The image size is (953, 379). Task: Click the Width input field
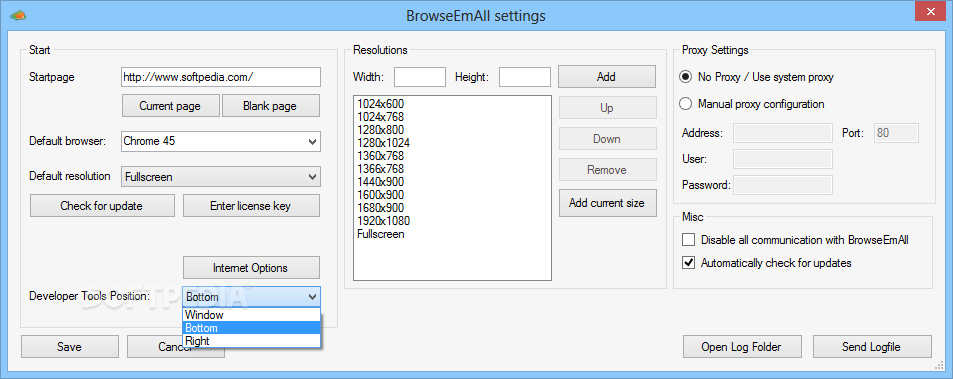pyautogui.click(x=420, y=77)
